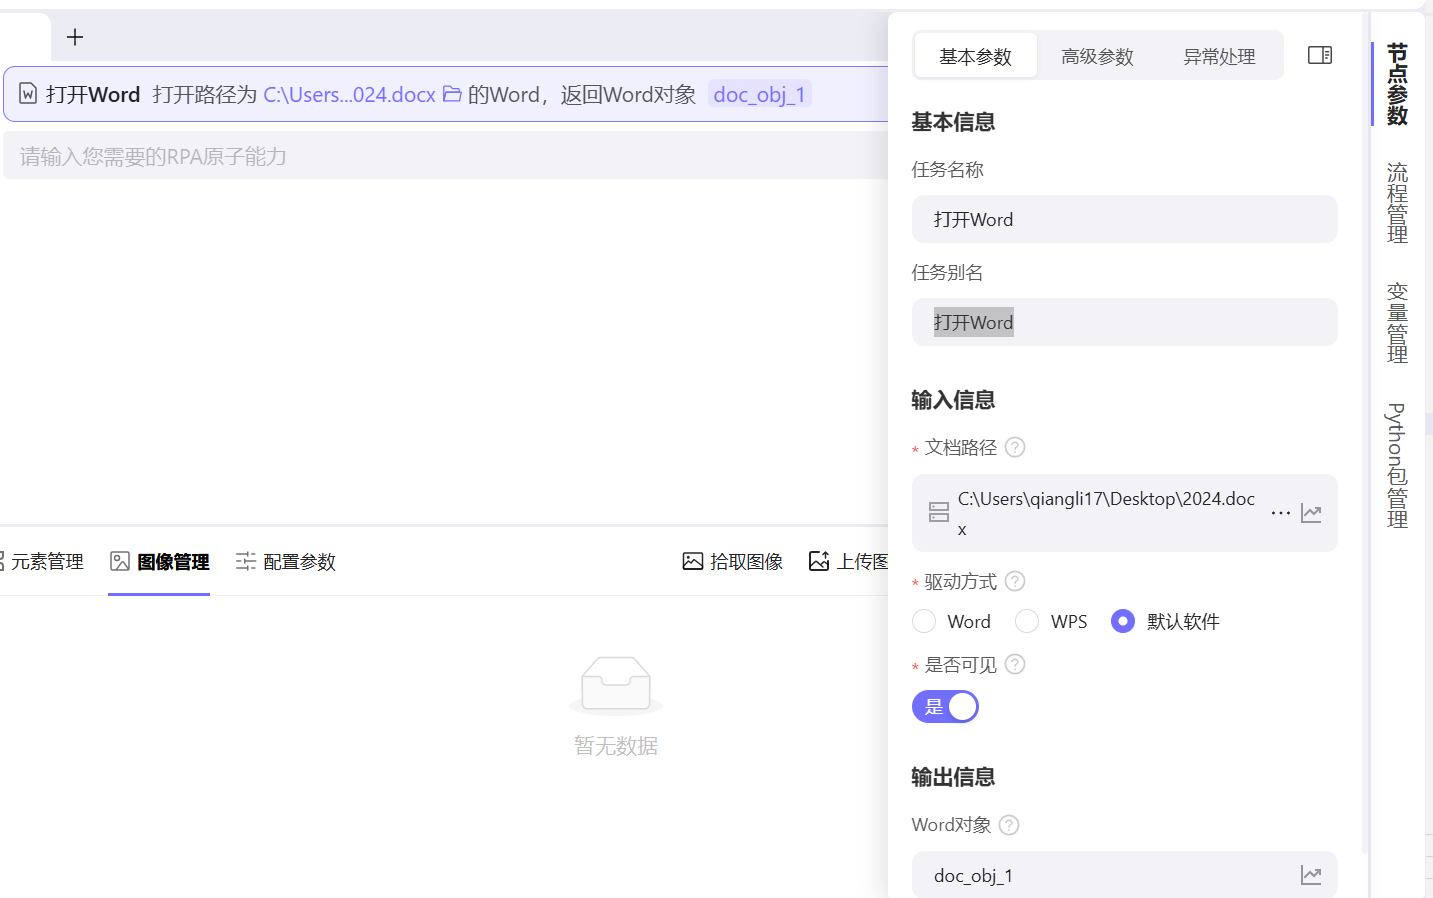Select the WPS driver radio button

coord(1026,621)
